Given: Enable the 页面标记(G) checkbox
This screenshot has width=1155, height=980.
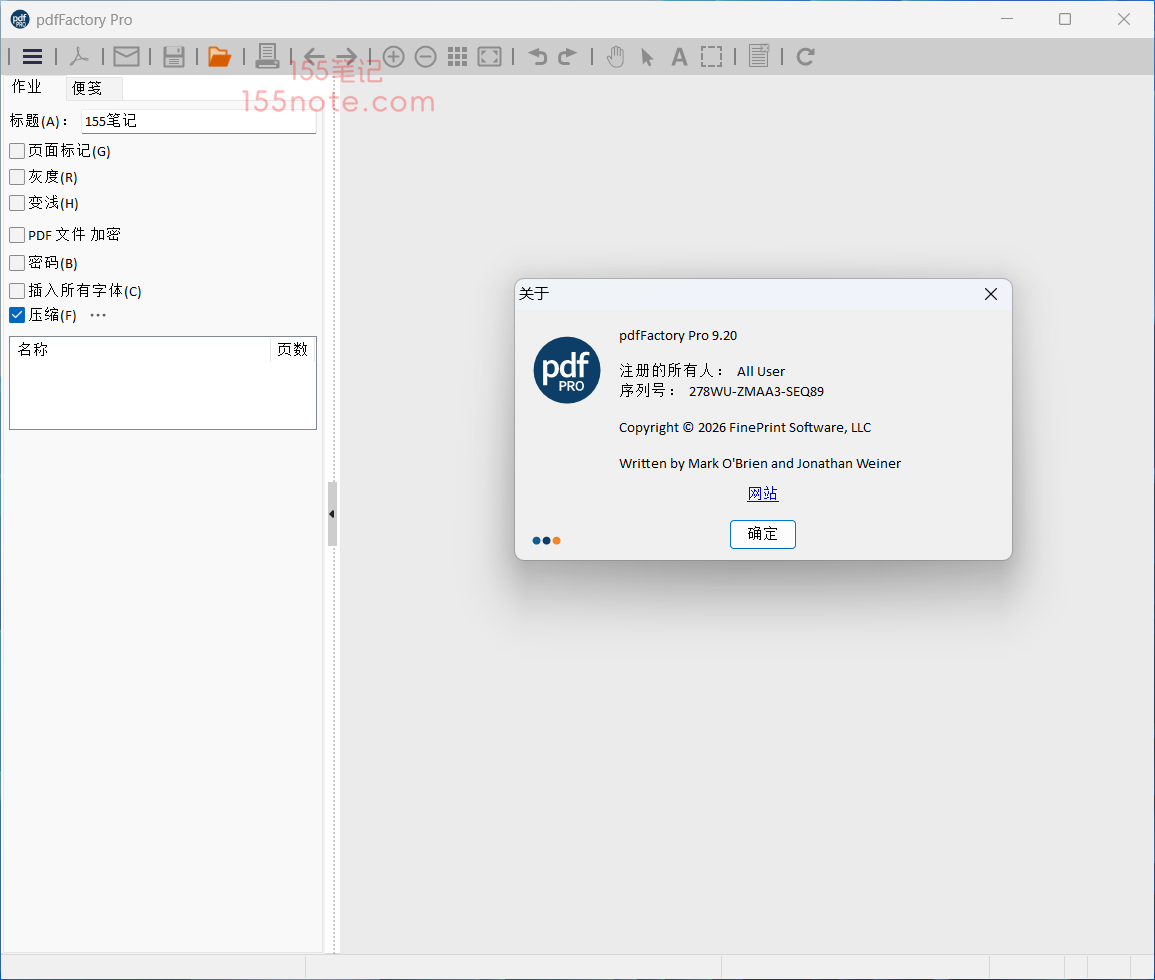Looking at the screenshot, I should pyautogui.click(x=17, y=151).
